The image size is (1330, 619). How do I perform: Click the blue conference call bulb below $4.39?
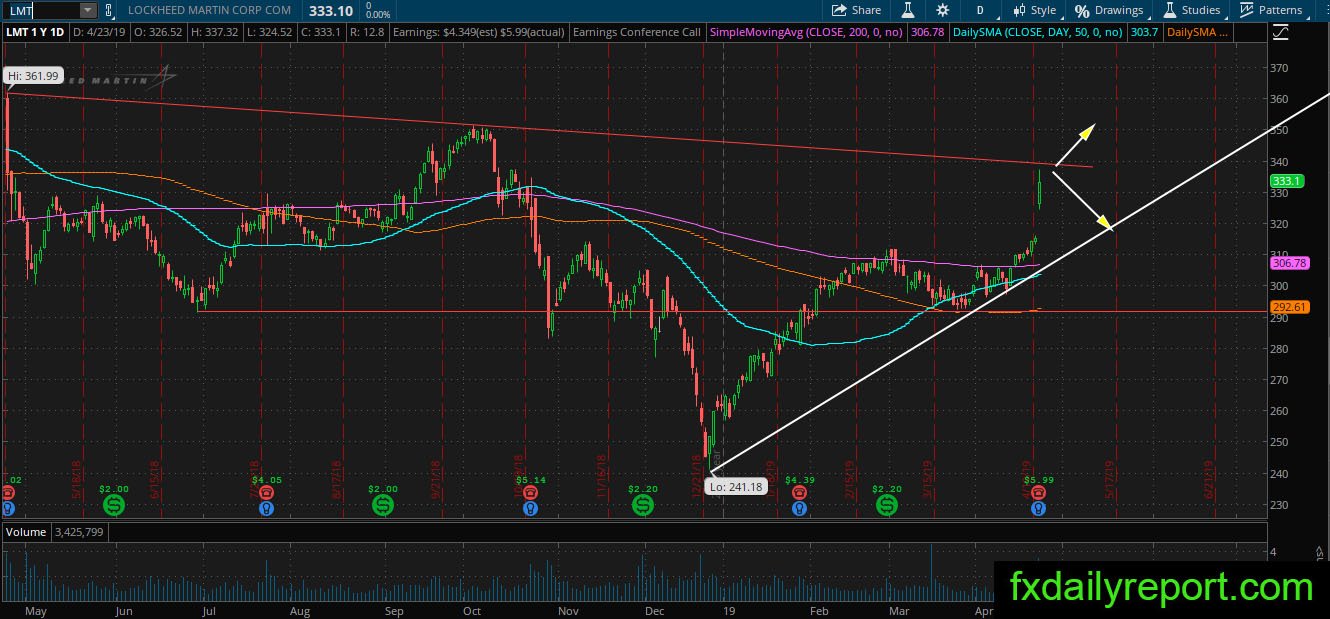[799, 508]
